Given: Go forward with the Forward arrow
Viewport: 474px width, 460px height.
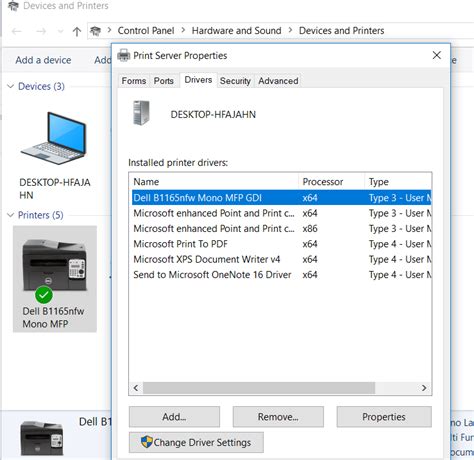Looking at the screenshot, I should (x=41, y=31).
